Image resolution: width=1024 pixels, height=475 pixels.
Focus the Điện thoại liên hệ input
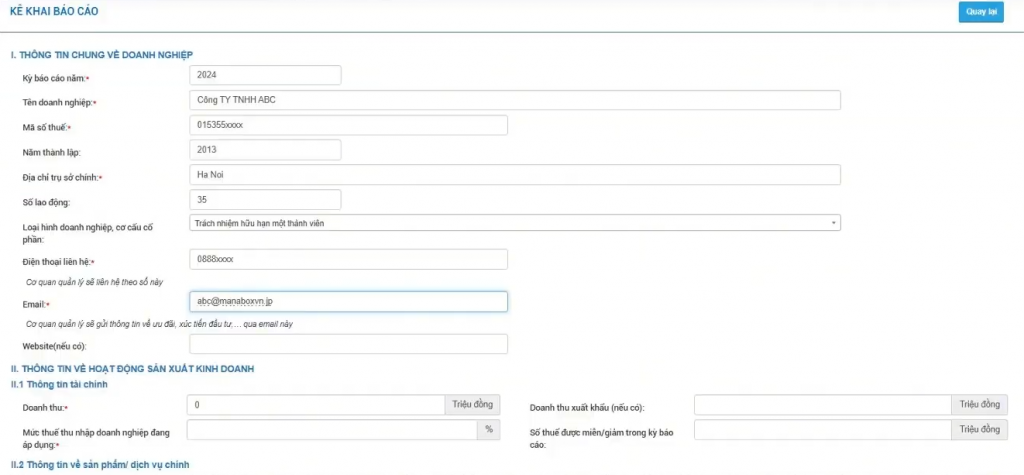(x=348, y=259)
